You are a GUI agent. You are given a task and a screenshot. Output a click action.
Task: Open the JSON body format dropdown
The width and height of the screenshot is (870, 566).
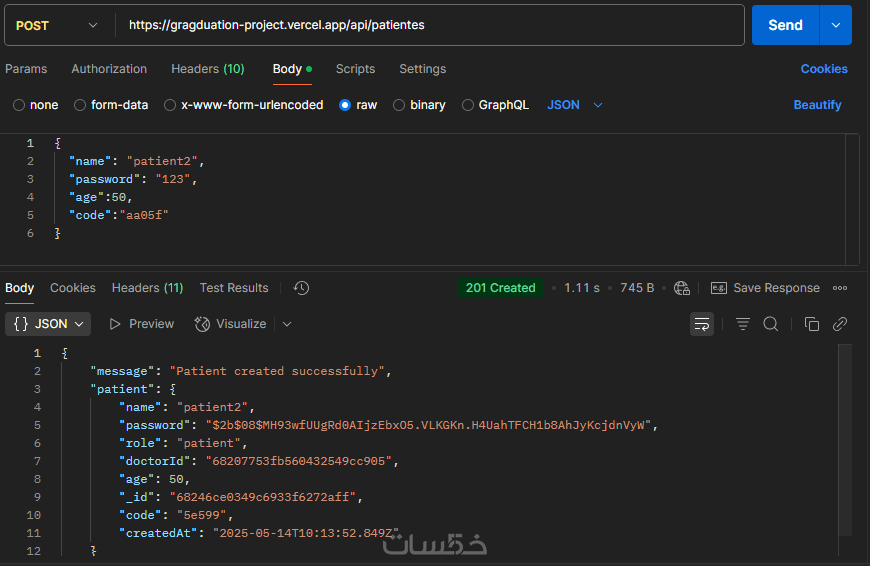[575, 105]
